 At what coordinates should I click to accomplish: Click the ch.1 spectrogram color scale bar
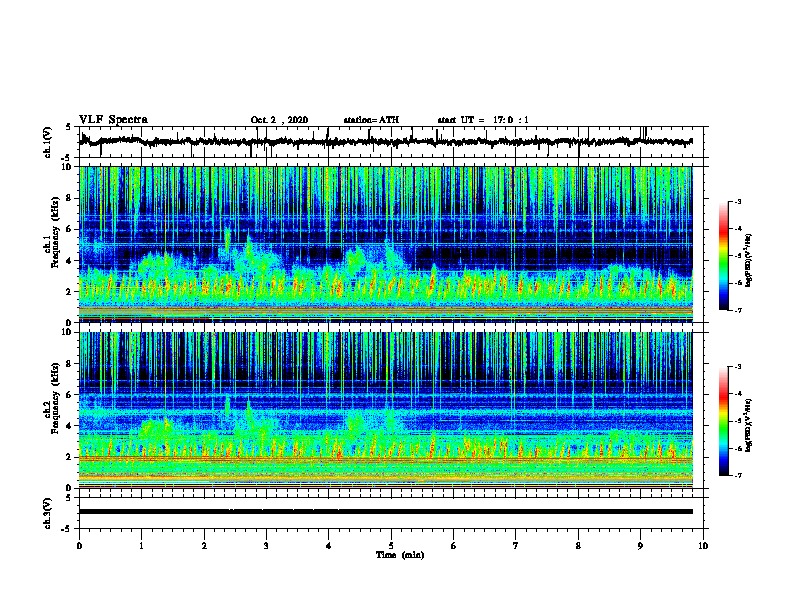pos(724,256)
